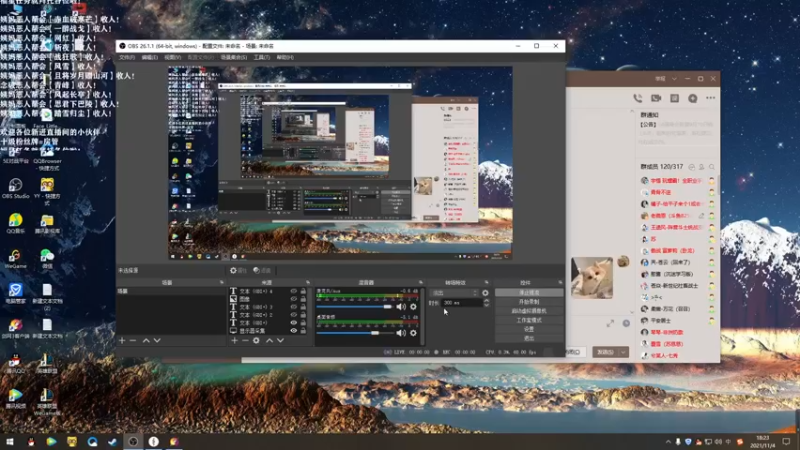Open QQ title bar dropdown chevron
Image resolution: width=800 pixels, height=450 pixels.
pyautogui.click(x=674, y=79)
